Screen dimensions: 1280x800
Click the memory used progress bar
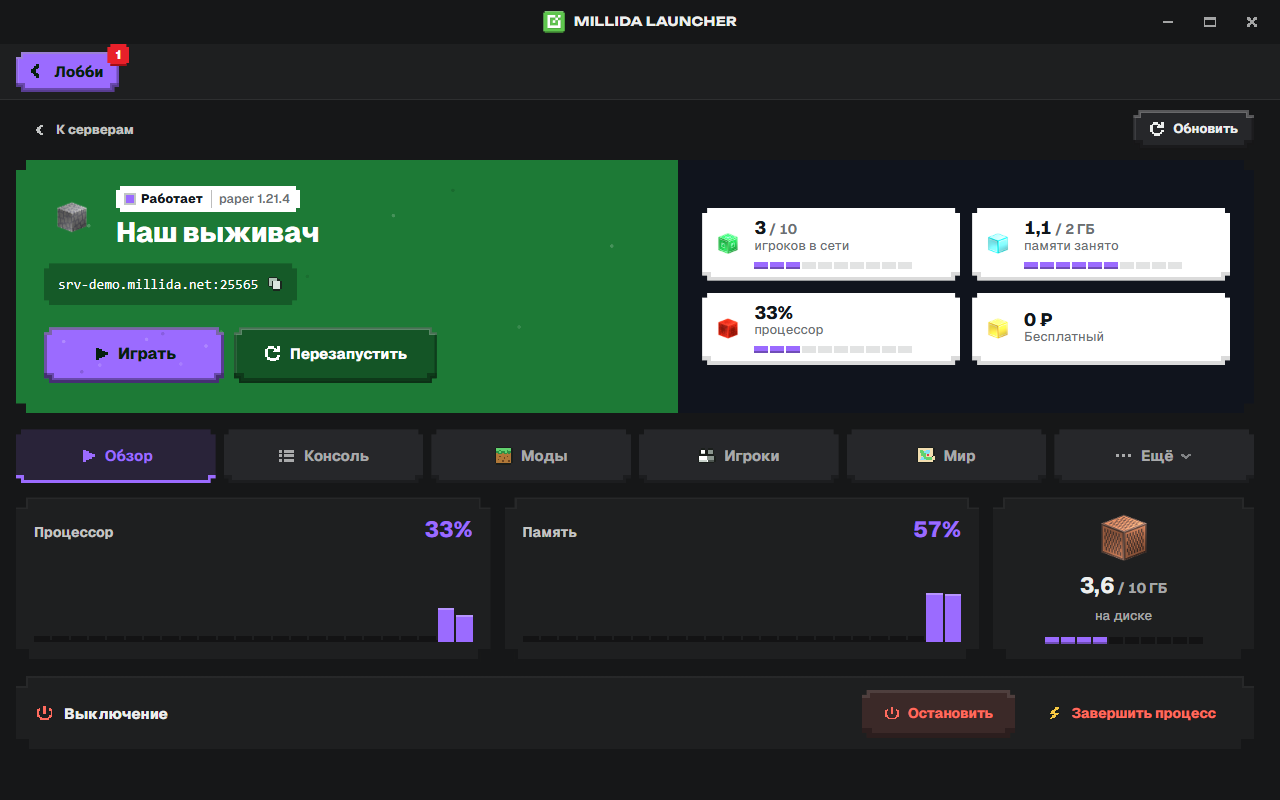[x=1103, y=266]
